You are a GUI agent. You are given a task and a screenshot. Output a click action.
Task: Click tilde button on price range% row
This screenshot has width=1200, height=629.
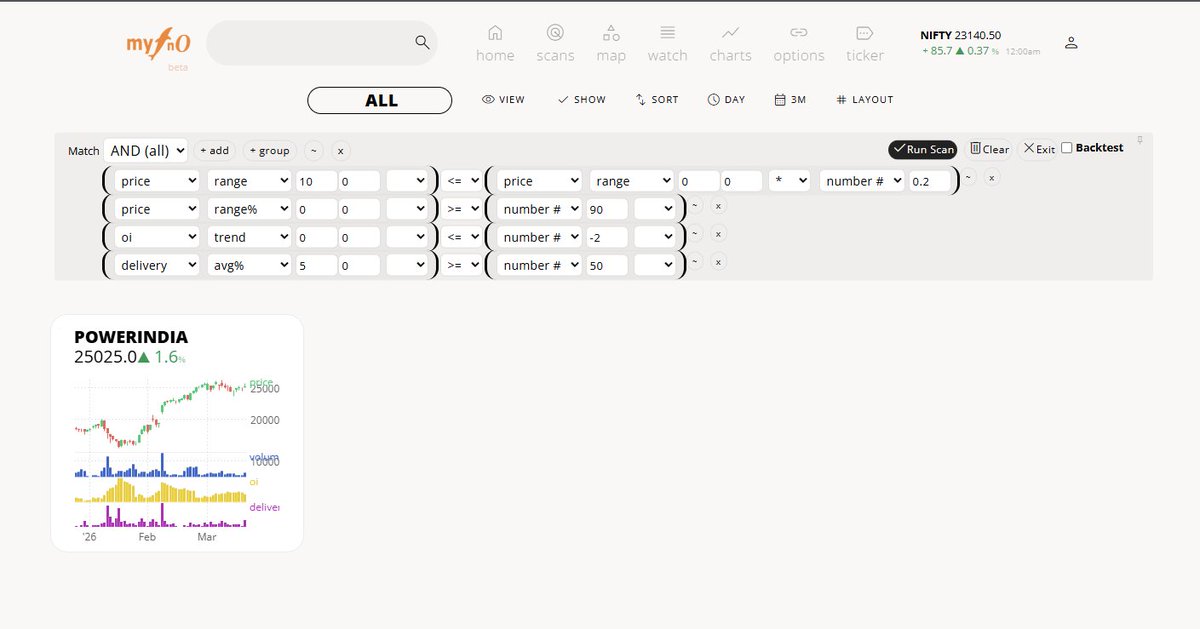[x=696, y=205]
